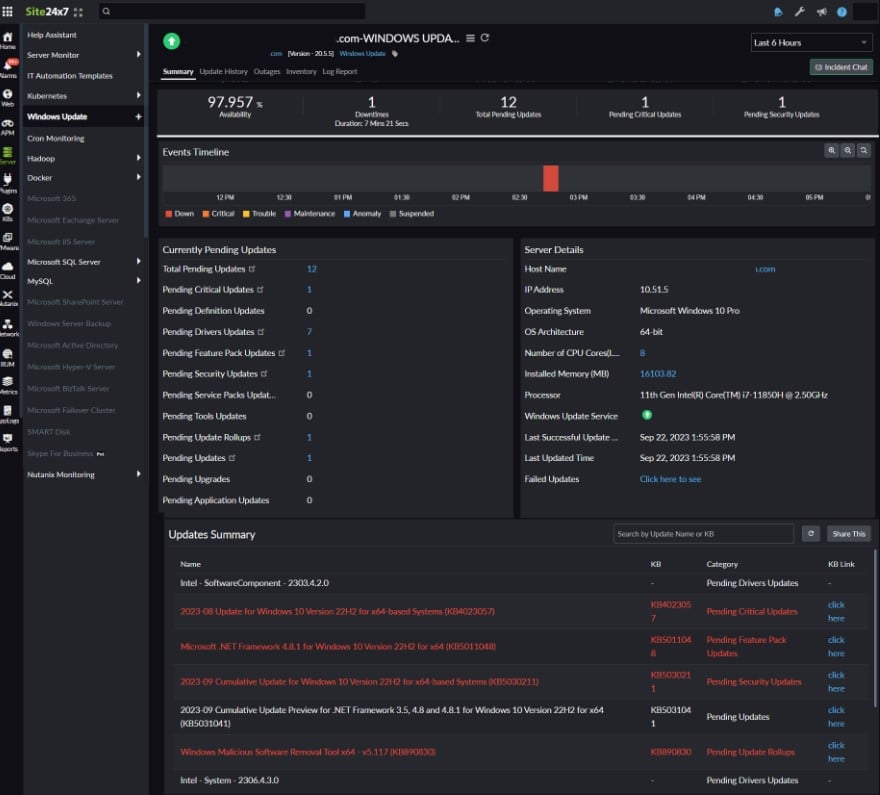Expand the Docker submenu
Screen dimensions: 880x795
(138, 177)
